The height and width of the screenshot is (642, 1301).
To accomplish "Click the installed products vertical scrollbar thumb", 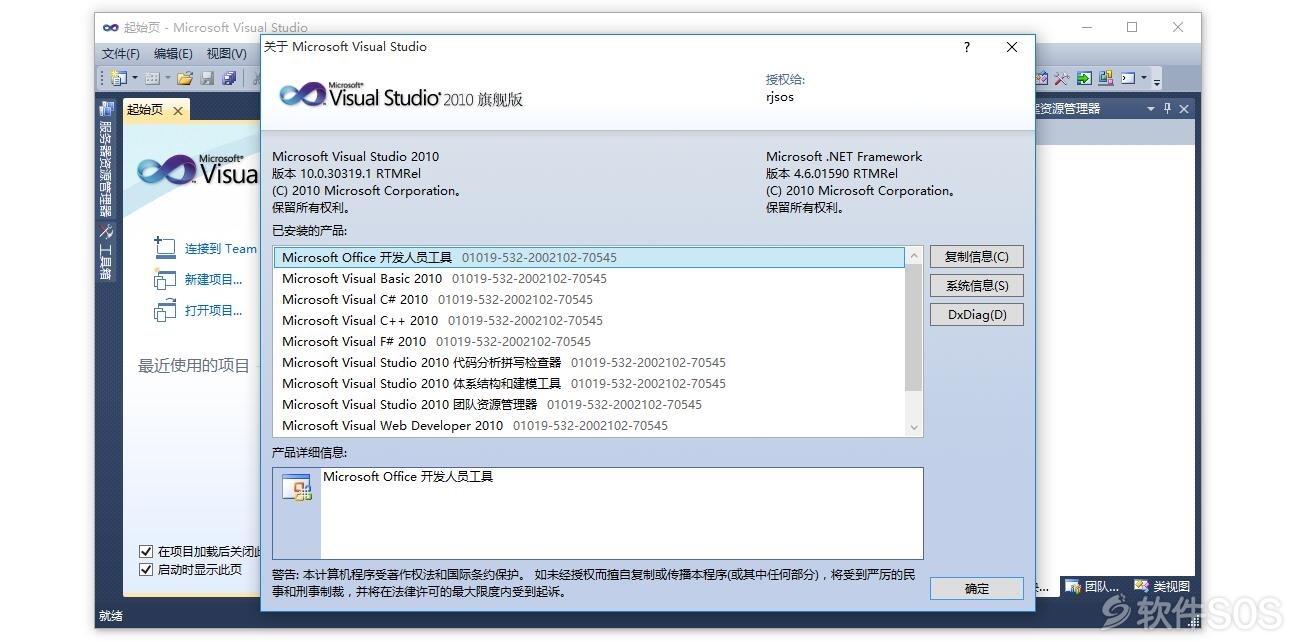I will point(913,328).
